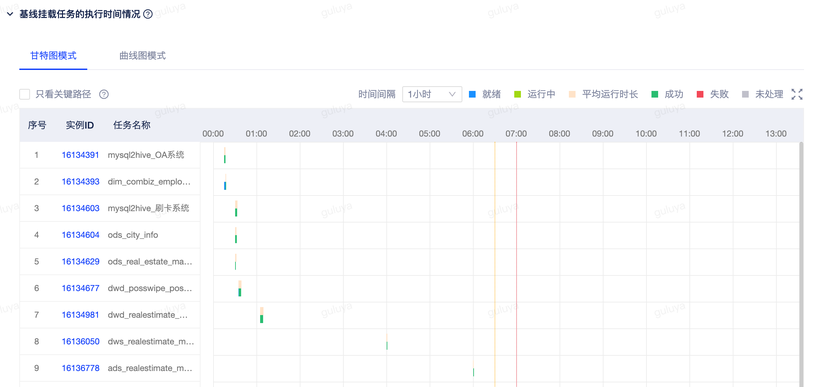Click the red 失败 legend swatch
The width and height of the screenshot is (816, 387).
tap(700, 94)
